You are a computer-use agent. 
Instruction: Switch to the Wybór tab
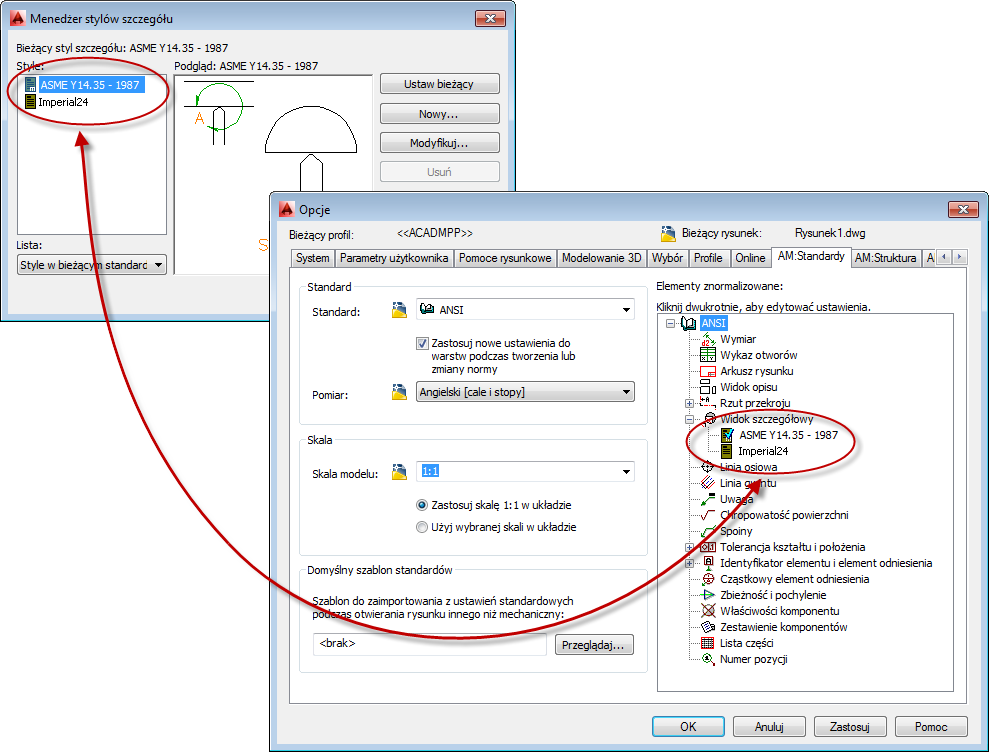tap(667, 258)
